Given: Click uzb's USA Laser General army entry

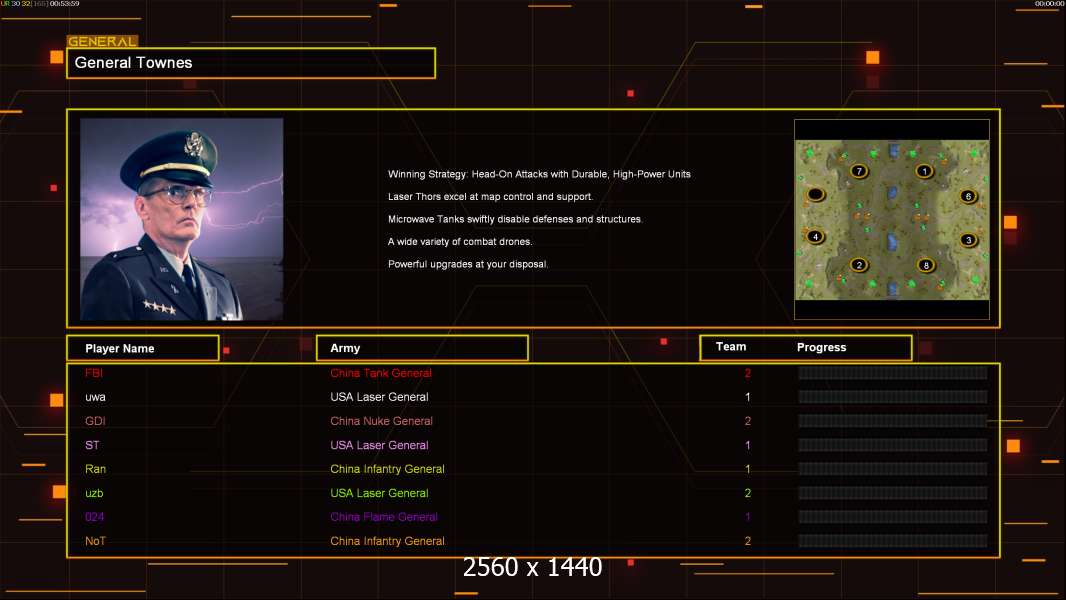Looking at the screenshot, I should coord(379,493).
